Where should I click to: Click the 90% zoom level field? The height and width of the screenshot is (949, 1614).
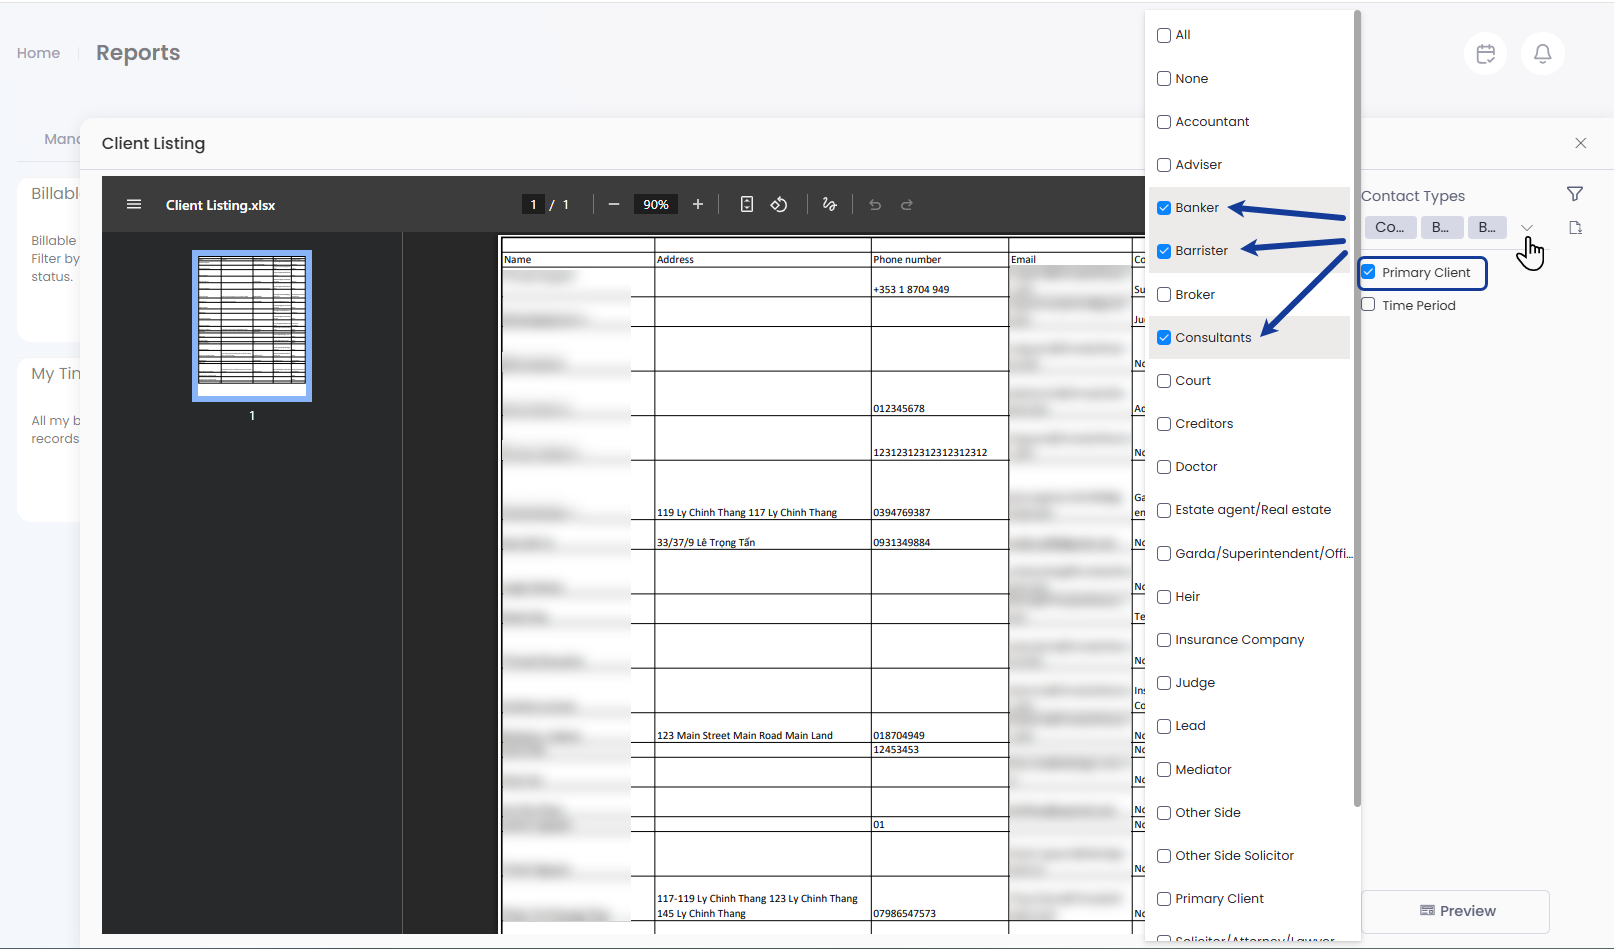point(656,204)
